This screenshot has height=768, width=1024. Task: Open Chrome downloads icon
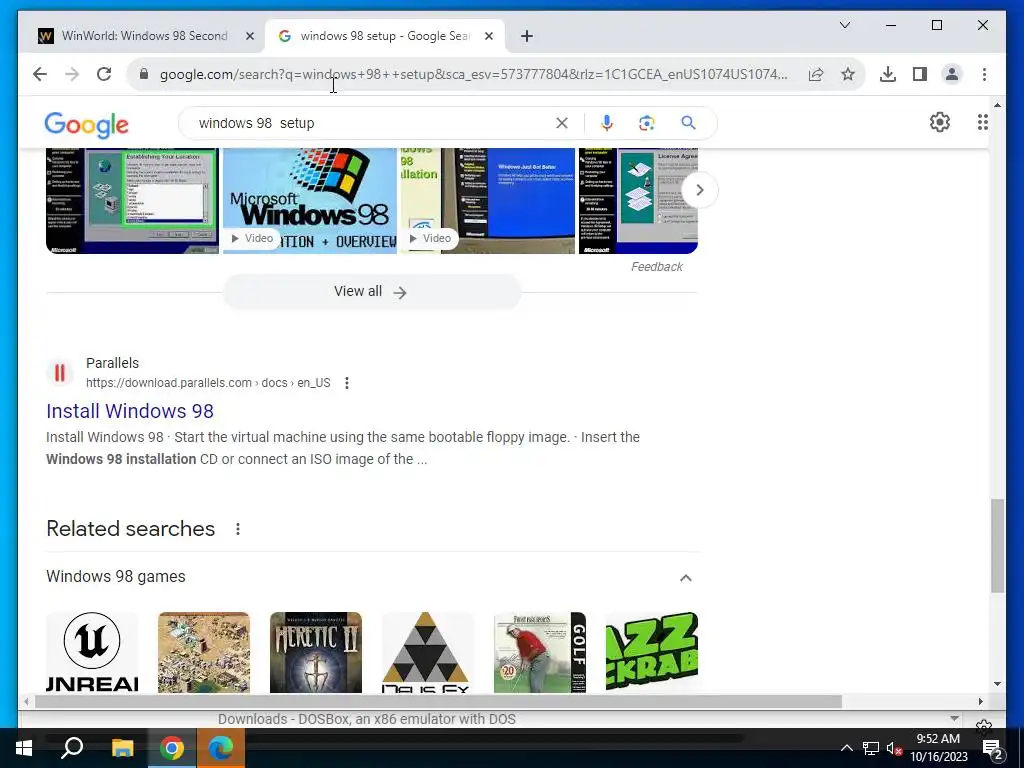(x=888, y=74)
